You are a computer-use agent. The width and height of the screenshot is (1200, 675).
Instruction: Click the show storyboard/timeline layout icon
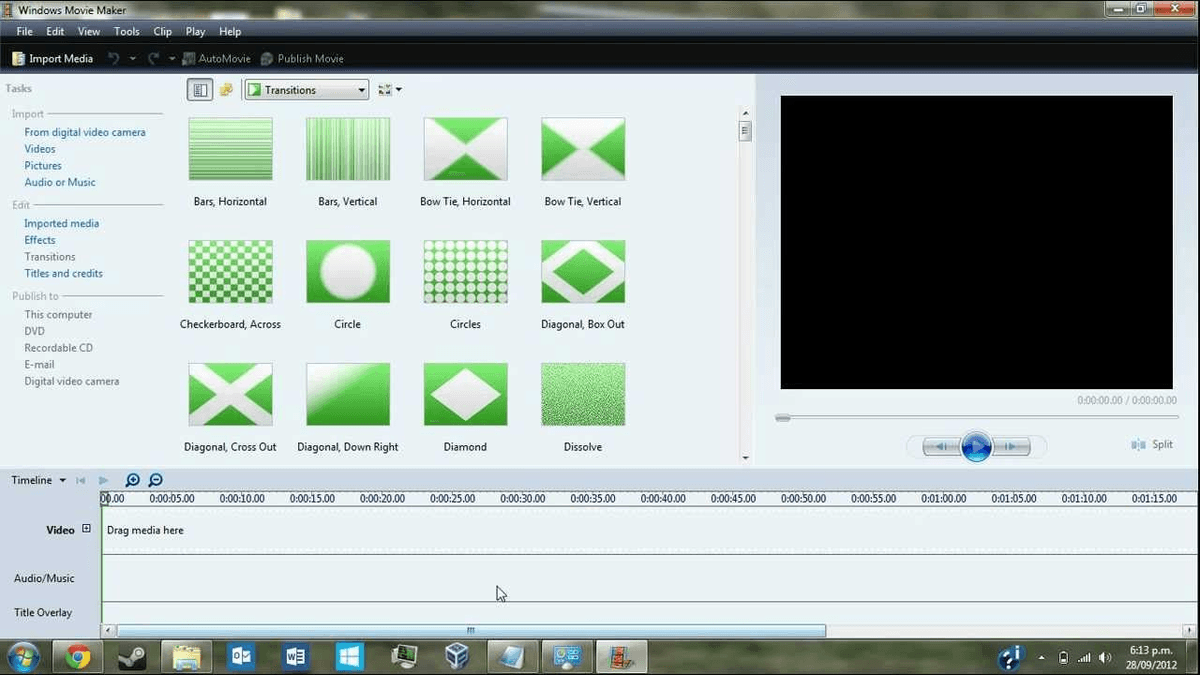point(199,89)
